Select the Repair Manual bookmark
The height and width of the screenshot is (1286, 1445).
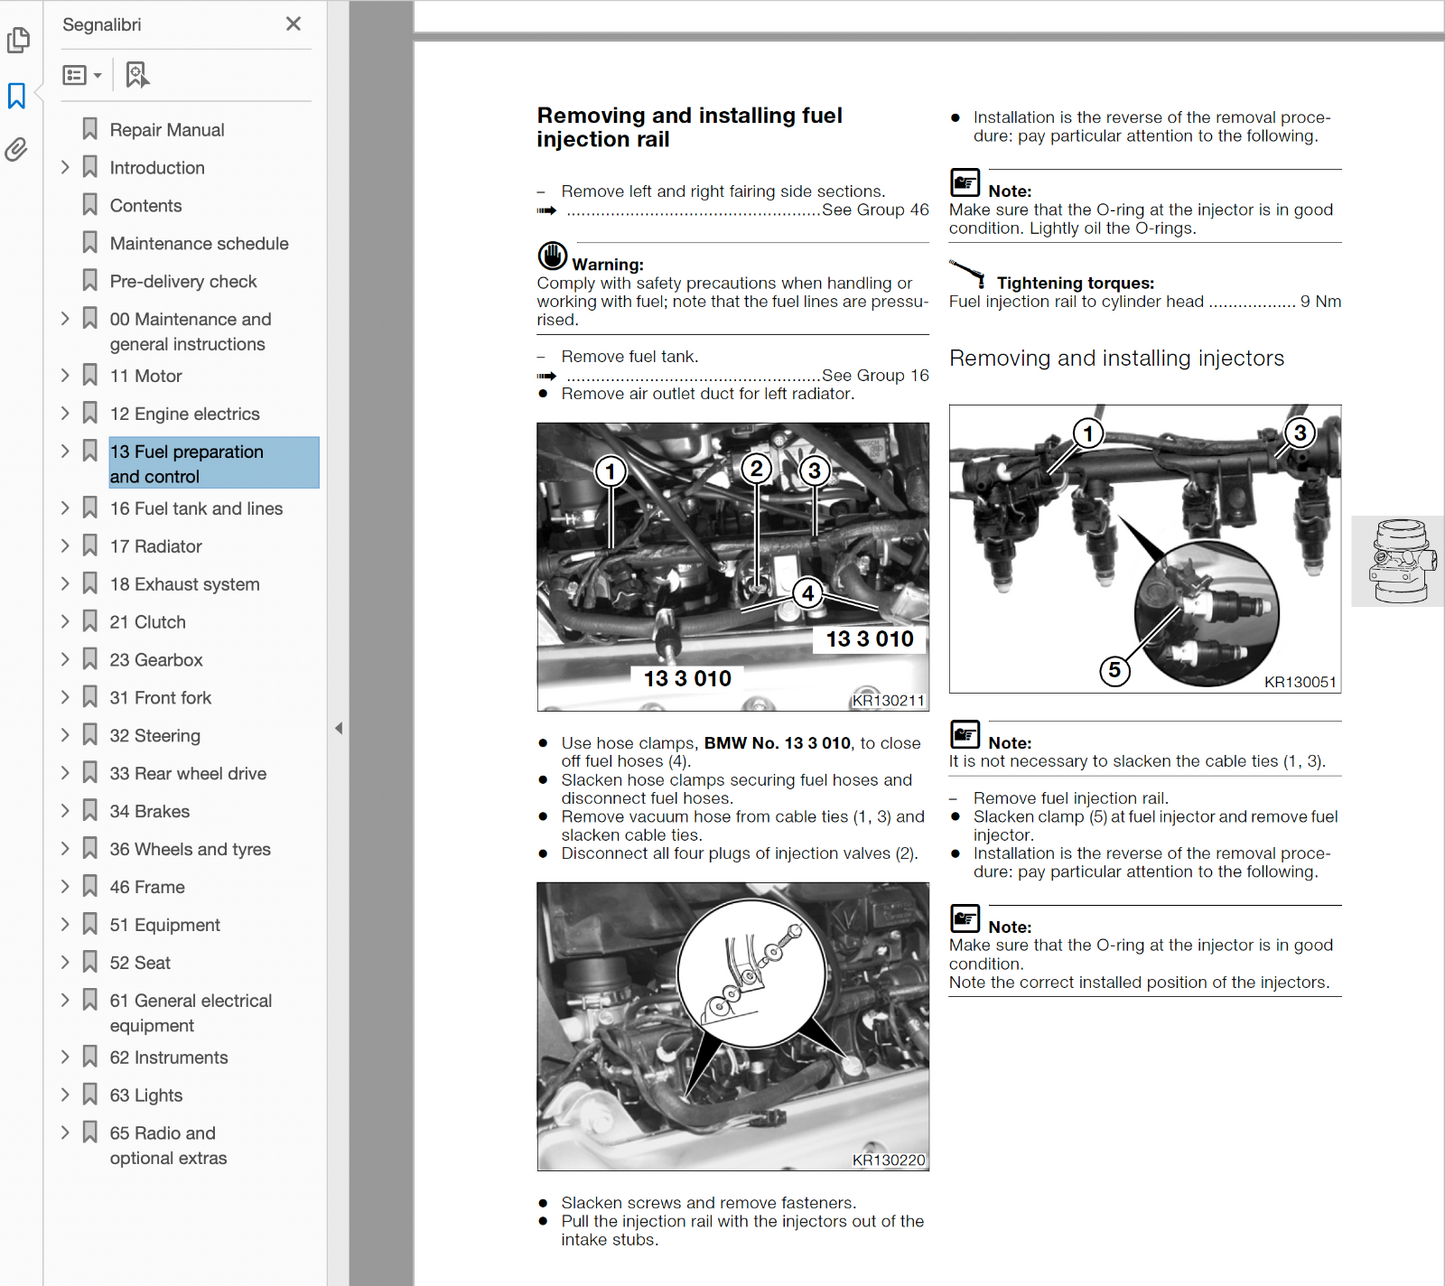coord(167,130)
